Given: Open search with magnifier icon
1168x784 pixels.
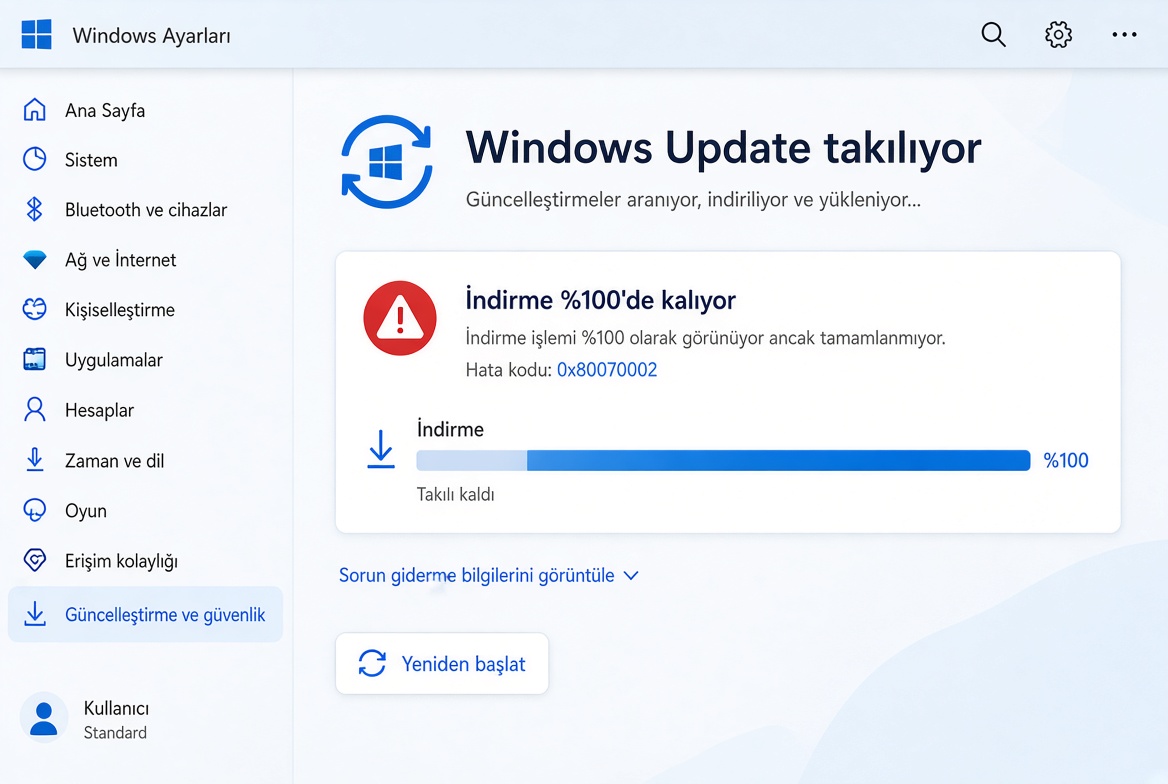Looking at the screenshot, I should 993,34.
